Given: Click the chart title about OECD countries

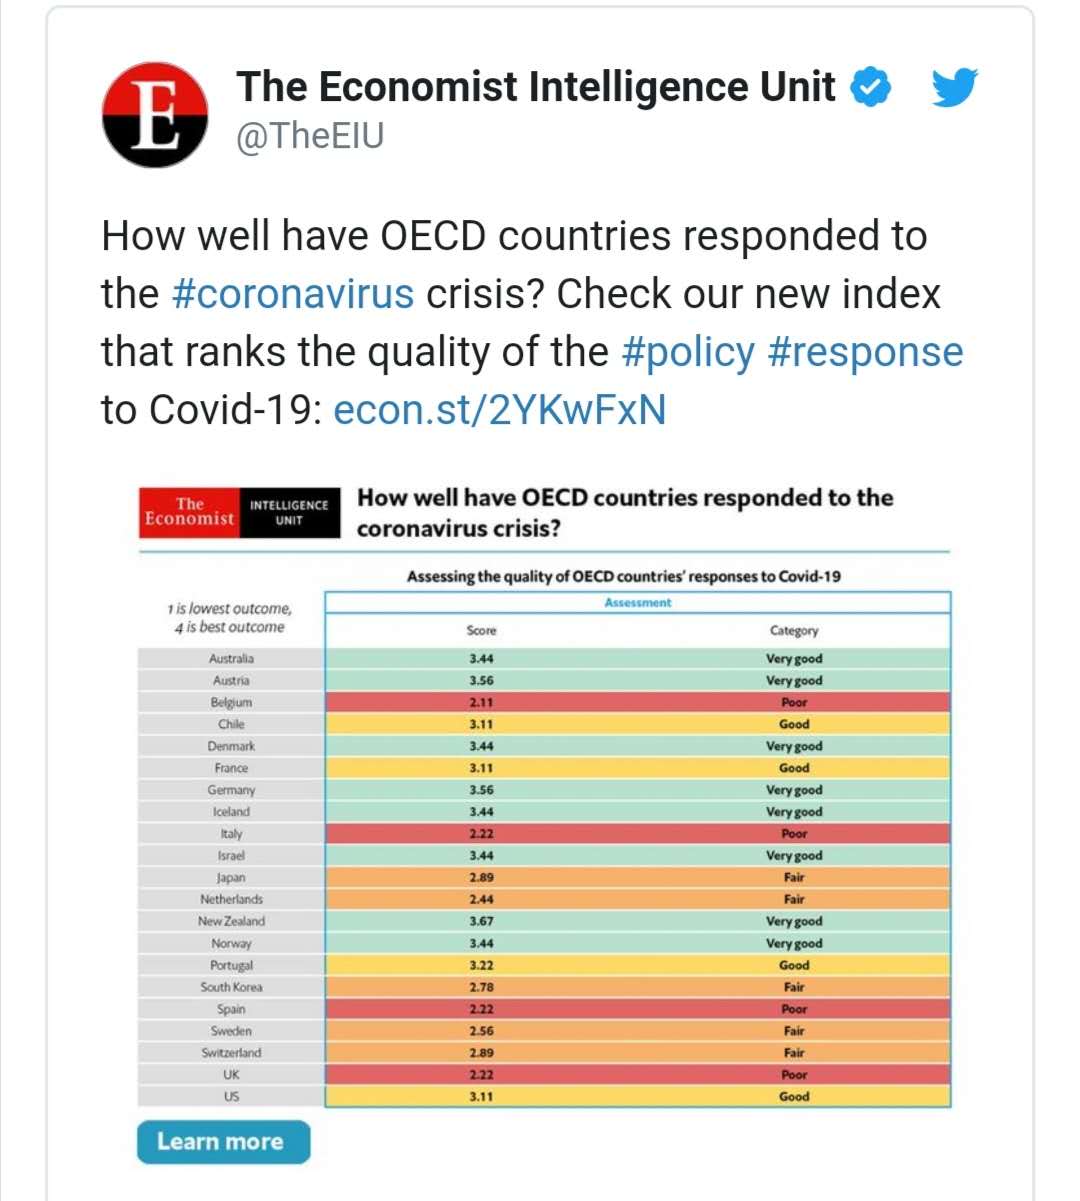Looking at the screenshot, I should pos(625,512).
